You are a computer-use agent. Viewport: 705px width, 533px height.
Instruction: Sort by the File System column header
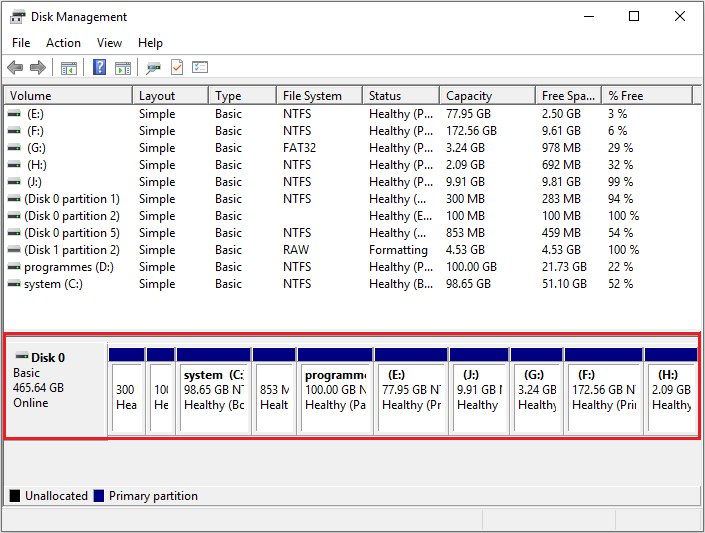pyautogui.click(x=318, y=96)
